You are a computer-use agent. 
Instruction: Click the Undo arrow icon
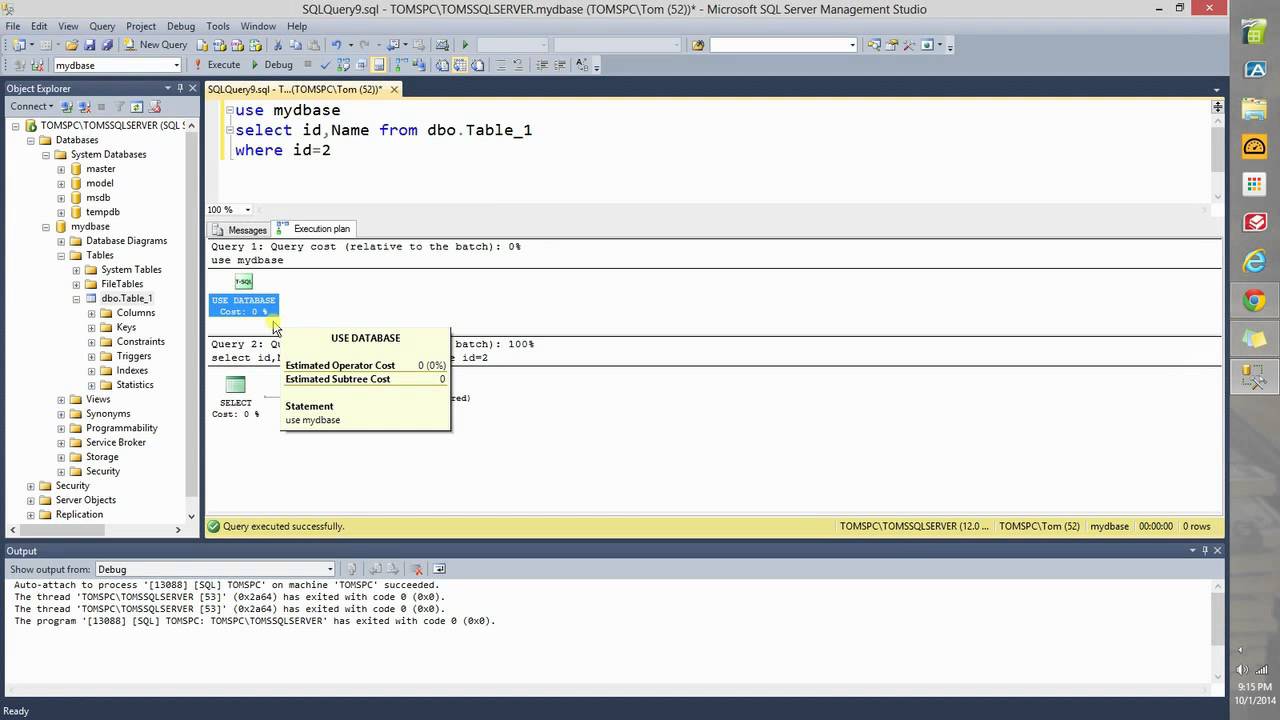coord(336,44)
